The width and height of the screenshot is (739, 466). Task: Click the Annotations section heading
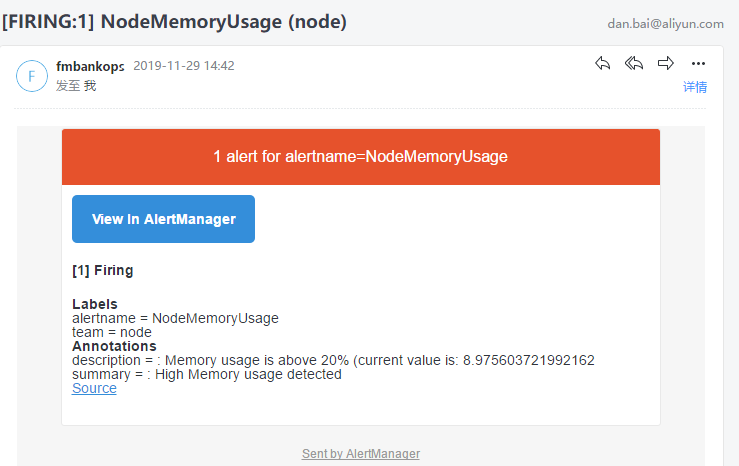click(114, 346)
